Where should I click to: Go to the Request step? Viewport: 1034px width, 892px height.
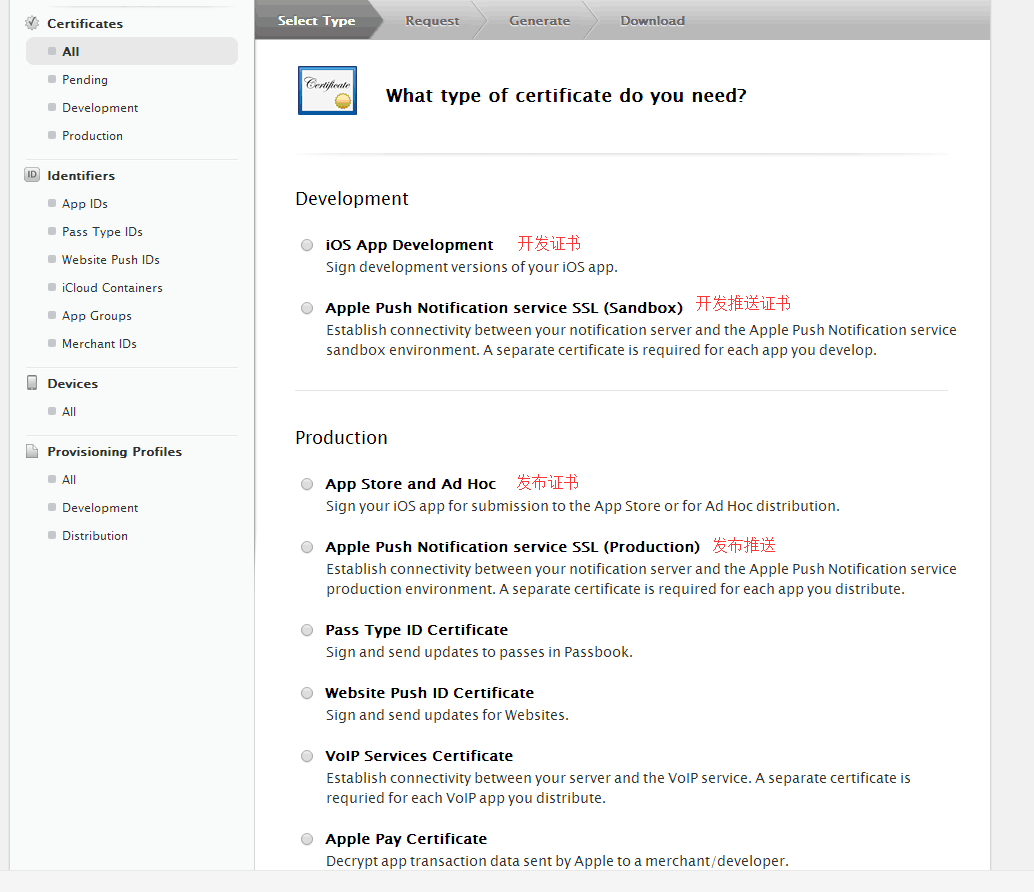coord(432,20)
